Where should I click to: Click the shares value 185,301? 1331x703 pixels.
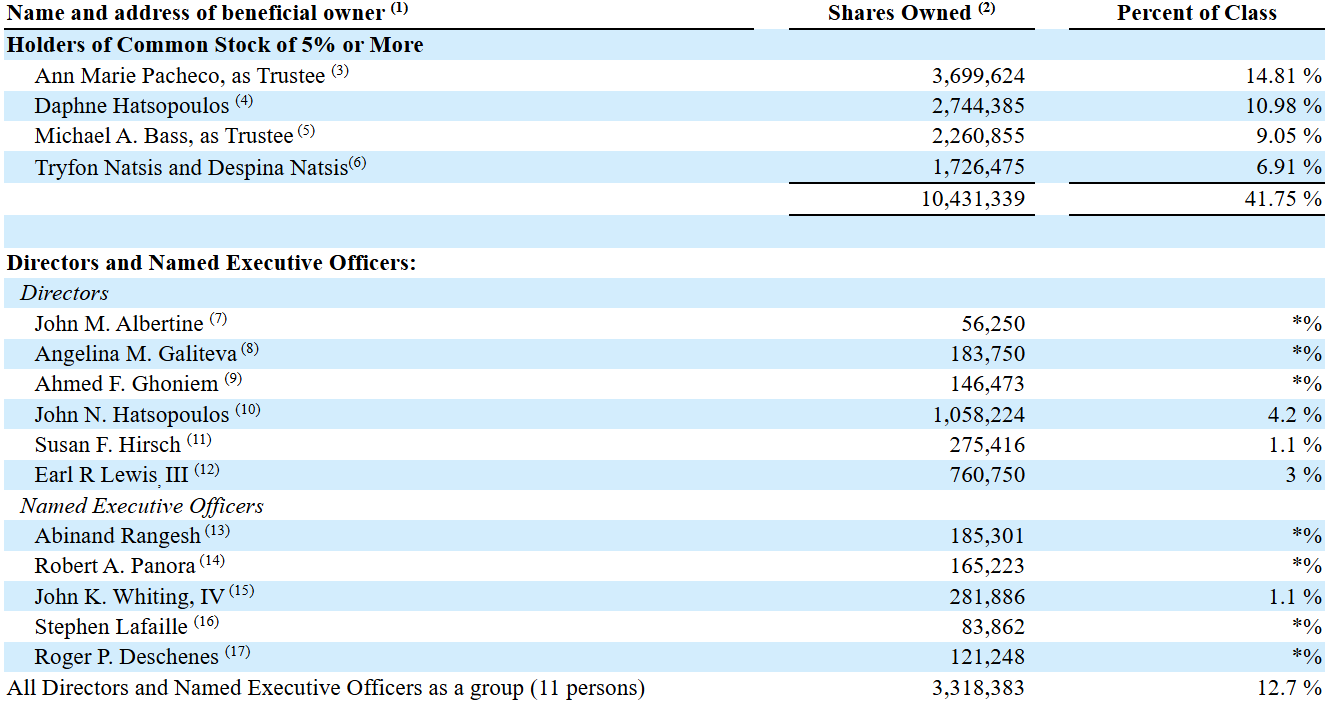[988, 536]
